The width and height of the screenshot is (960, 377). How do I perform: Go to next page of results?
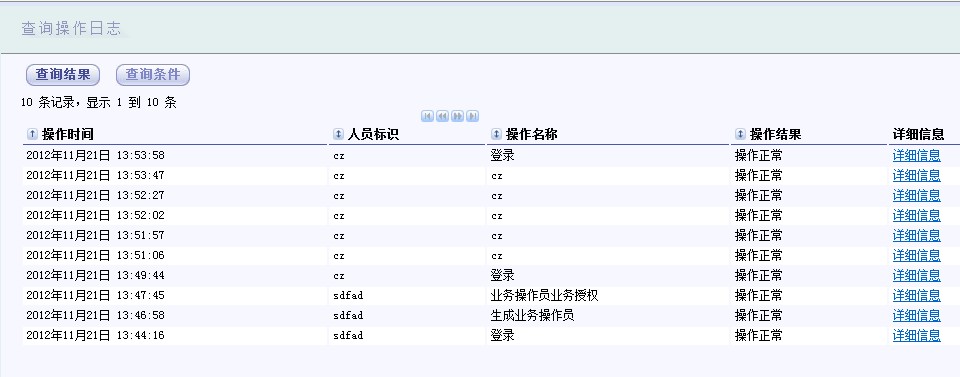(457, 116)
